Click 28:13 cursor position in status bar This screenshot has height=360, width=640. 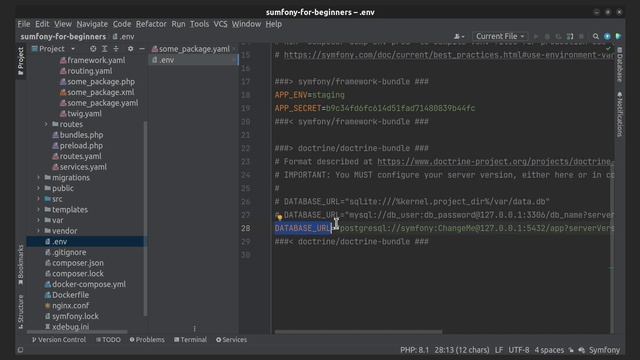pos(462,350)
